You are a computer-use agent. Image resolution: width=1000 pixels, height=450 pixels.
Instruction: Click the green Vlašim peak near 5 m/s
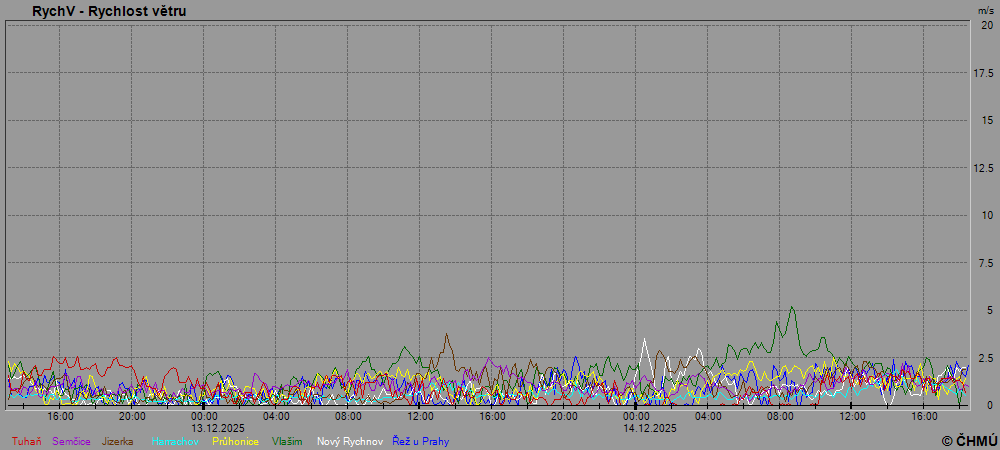tap(792, 308)
